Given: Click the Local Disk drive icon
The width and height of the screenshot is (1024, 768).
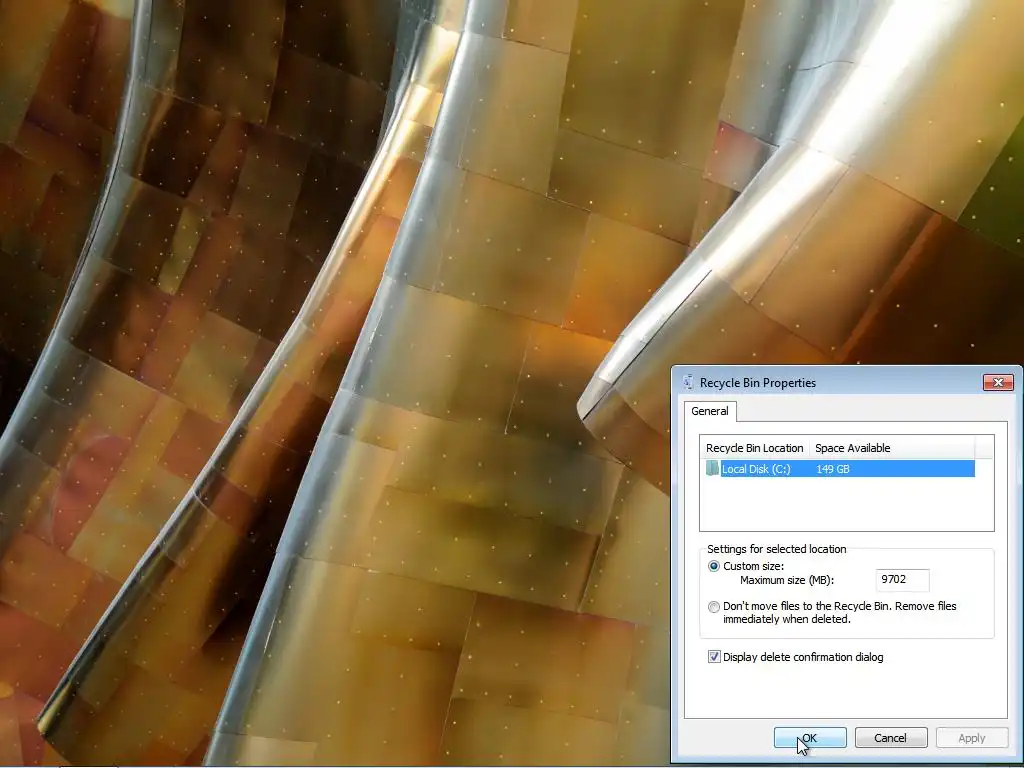Looking at the screenshot, I should pos(712,469).
